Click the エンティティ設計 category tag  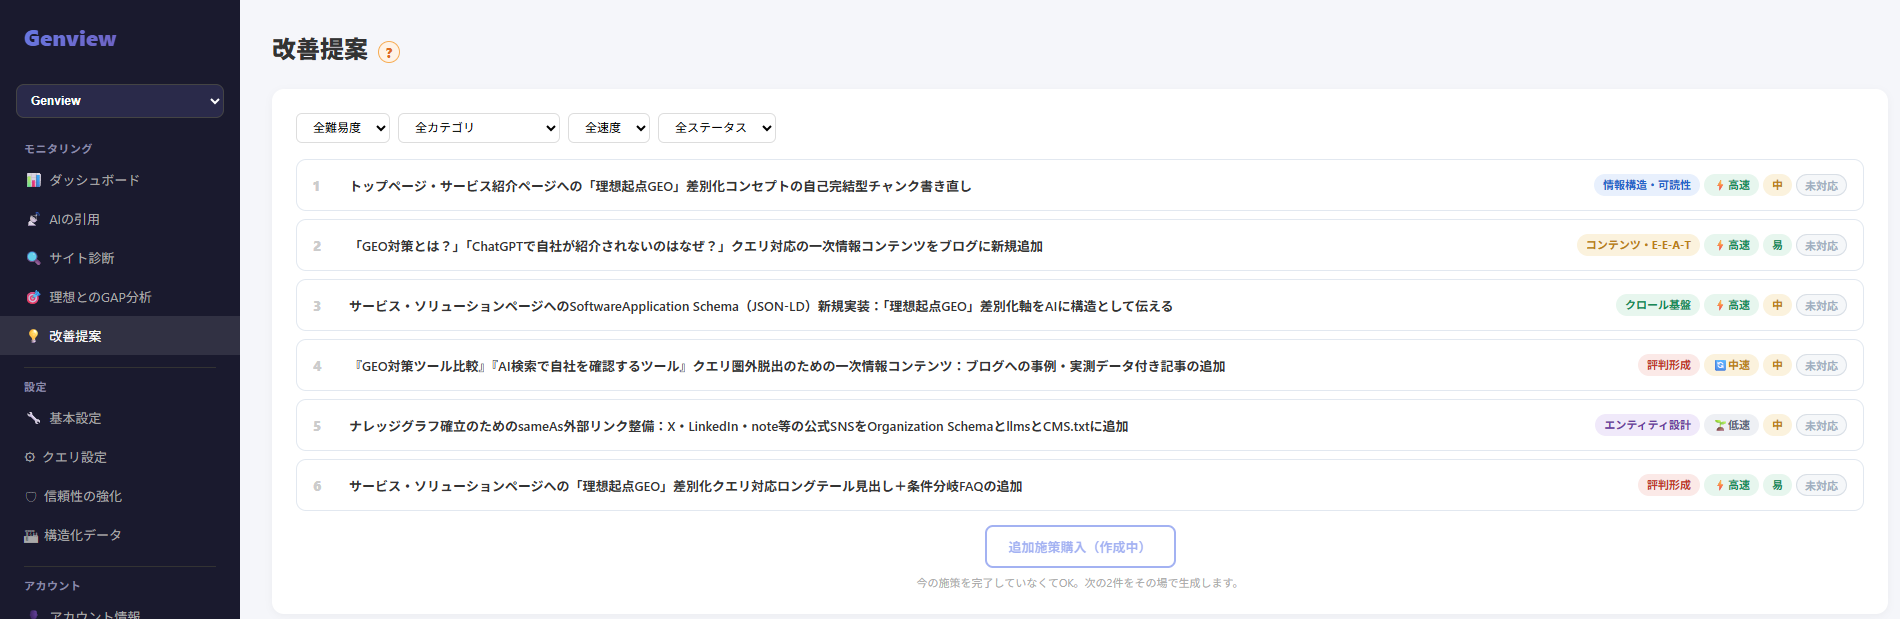pyautogui.click(x=1647, y=425)
